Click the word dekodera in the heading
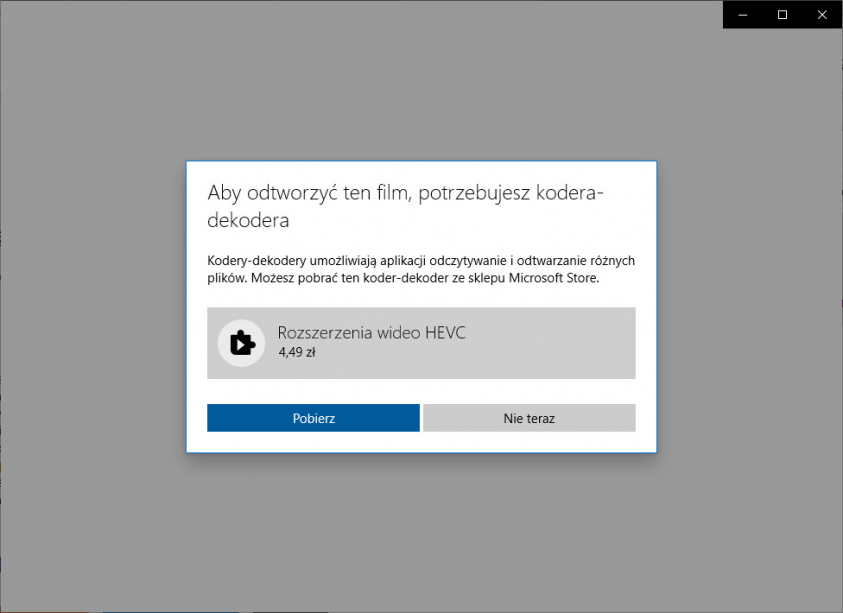Viewport: 843px width, 613px height. click(x=248, y=220)
